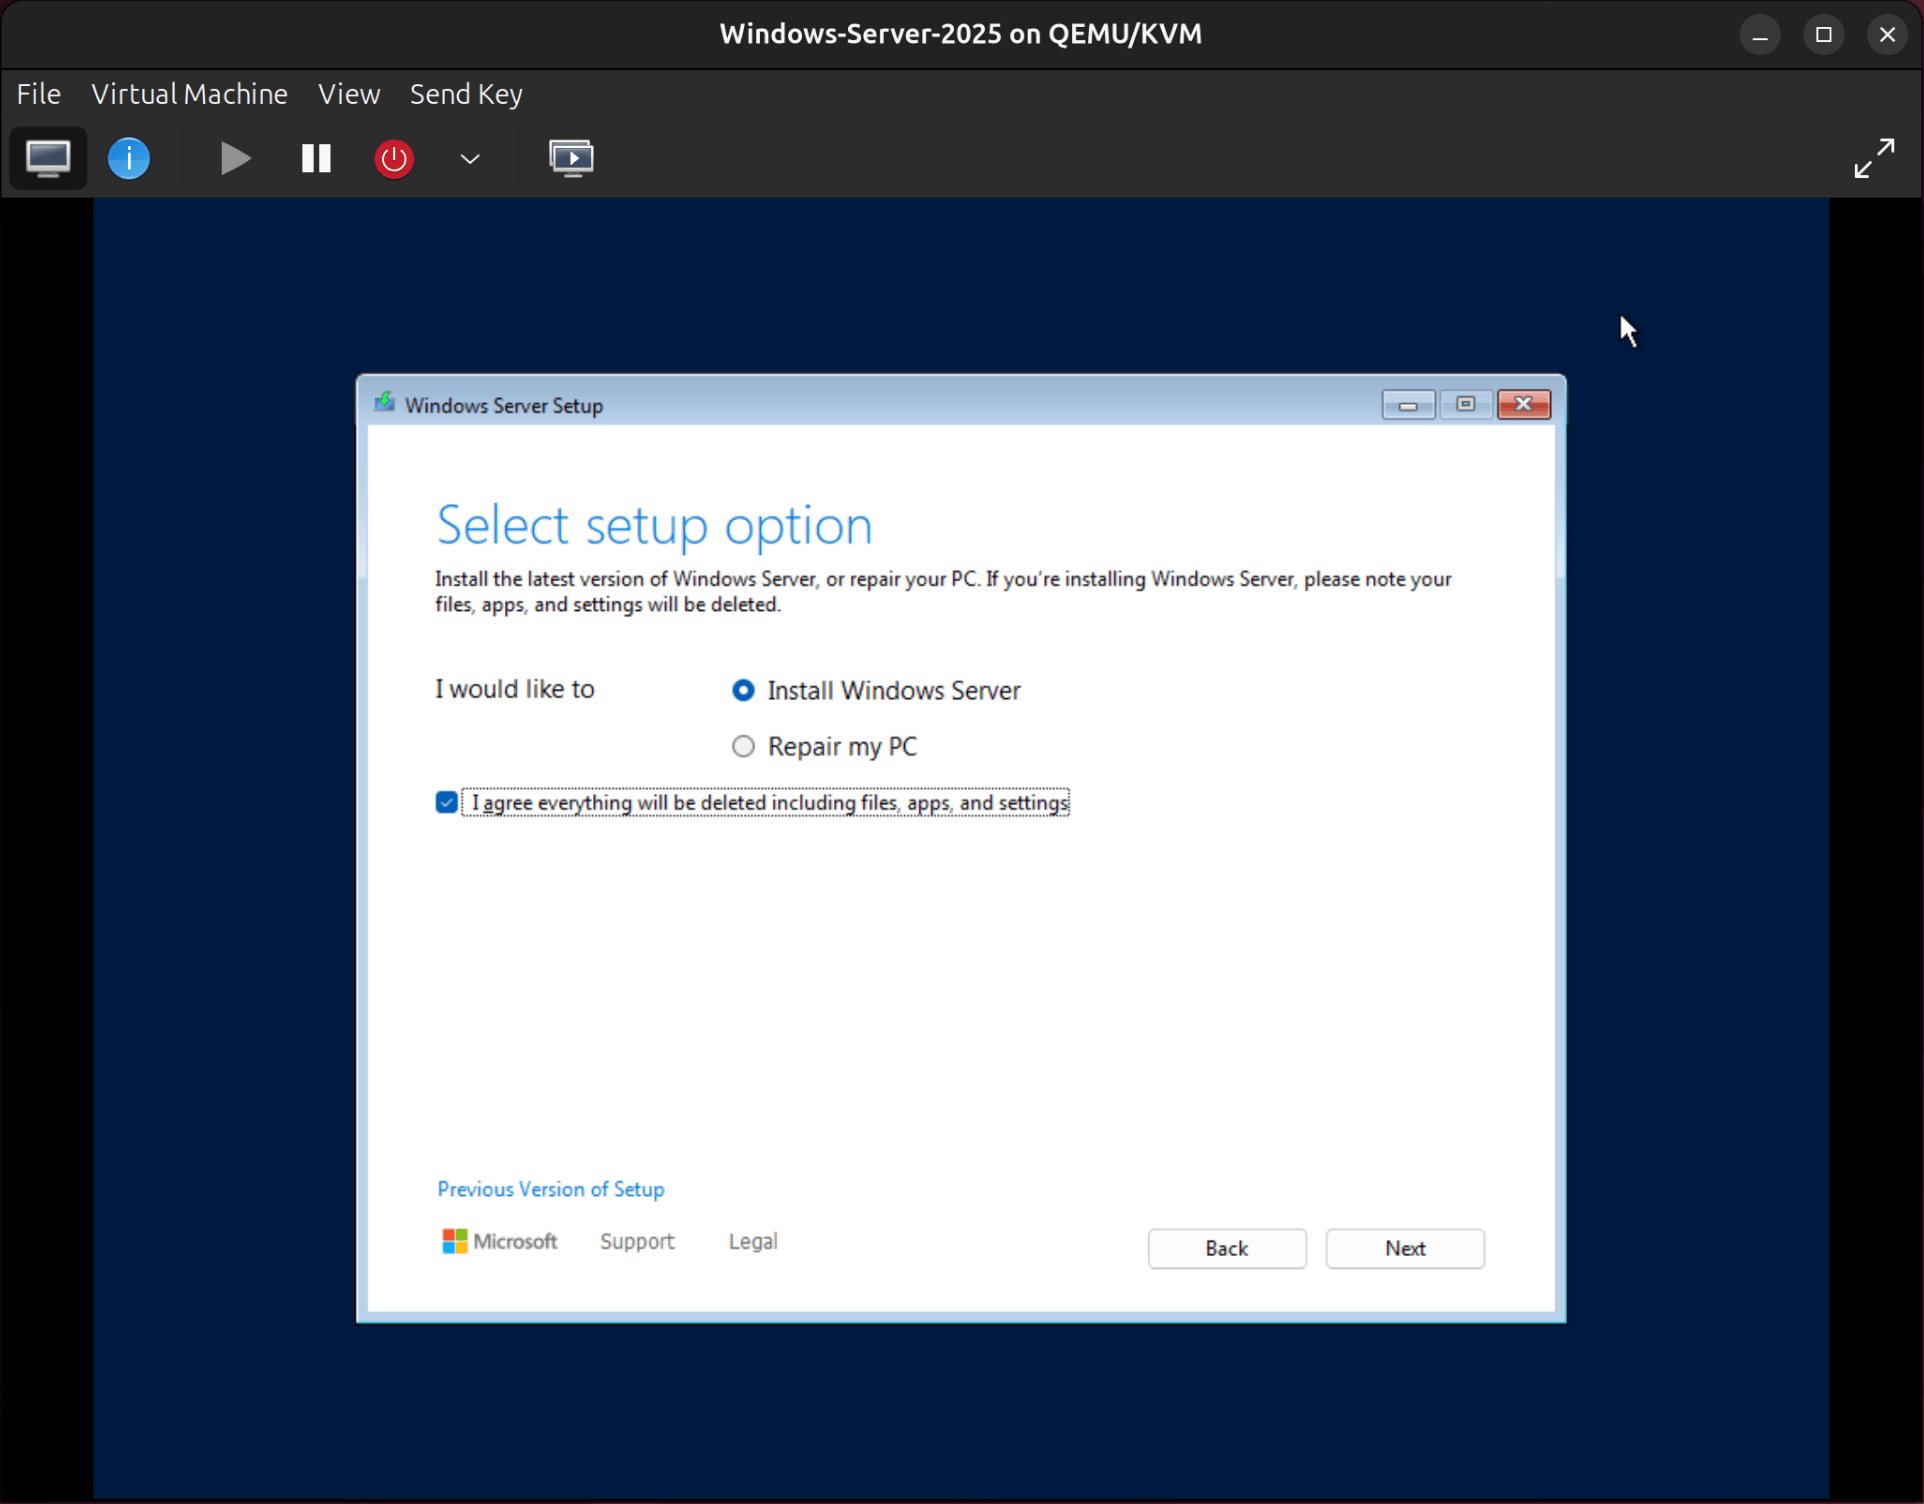Image resolution: width=1924 pixels, height=1504 pixels.
Task: Open the Send Key menu
Action: (466, 93)
